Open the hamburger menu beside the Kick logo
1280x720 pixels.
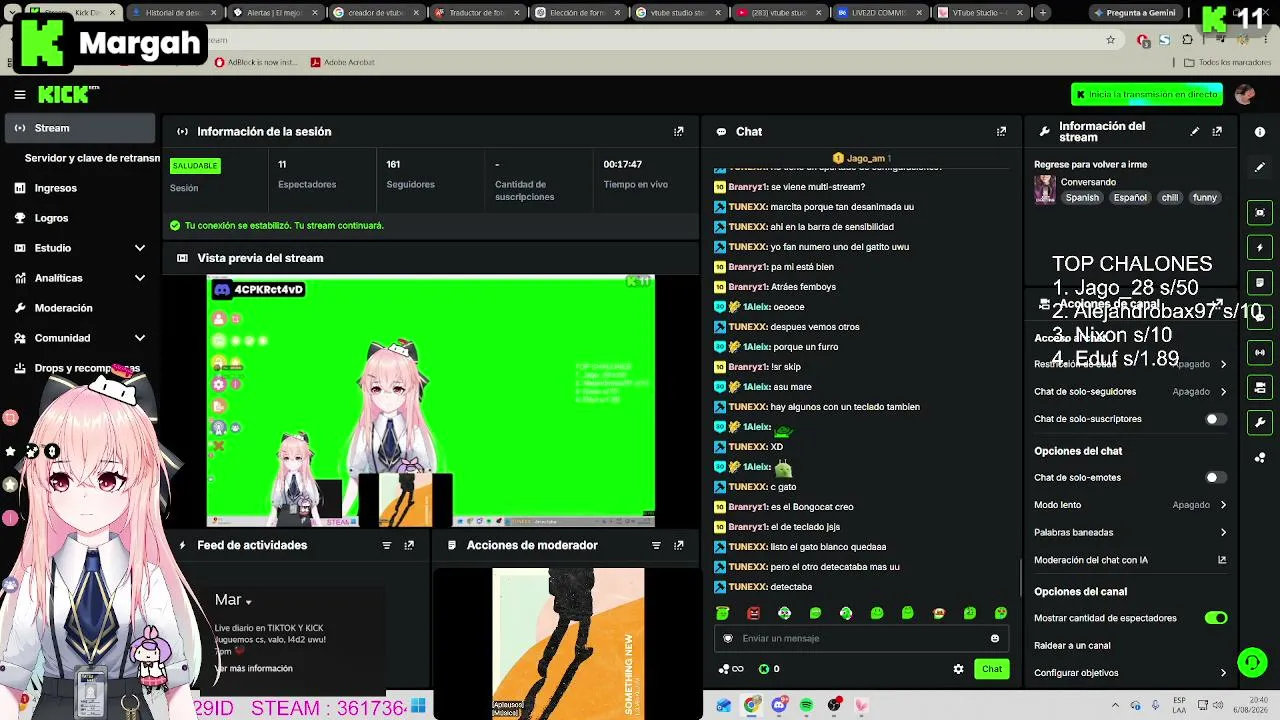coord(20,94)
